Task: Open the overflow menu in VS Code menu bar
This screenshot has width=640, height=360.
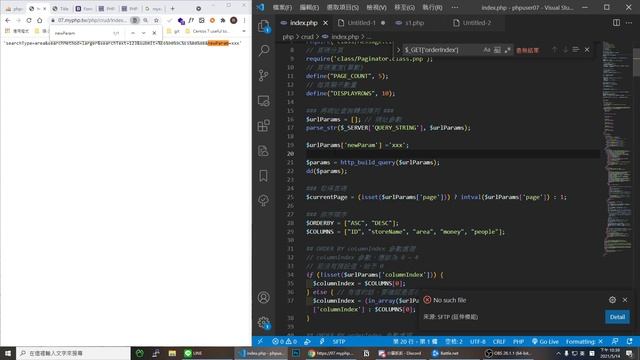Action: [x=455, y=7]
